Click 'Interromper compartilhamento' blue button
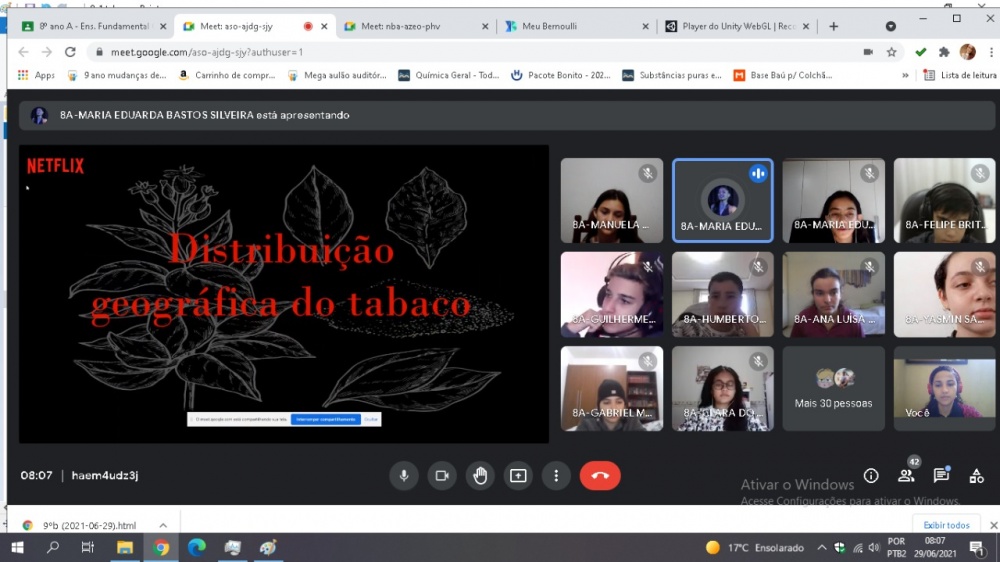Image resolution: width=1000 pixels, height=562 pixels. [x=326, y=419]
